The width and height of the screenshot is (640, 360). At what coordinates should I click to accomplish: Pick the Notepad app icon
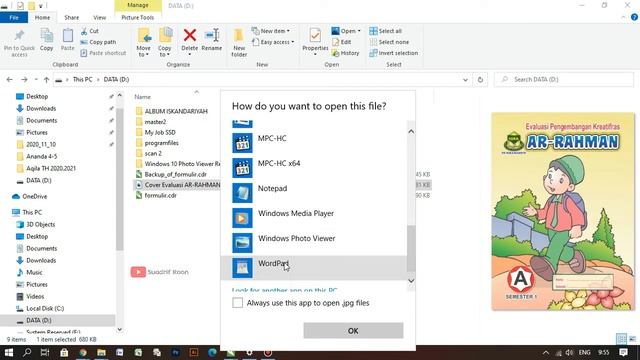pos(242,193)
